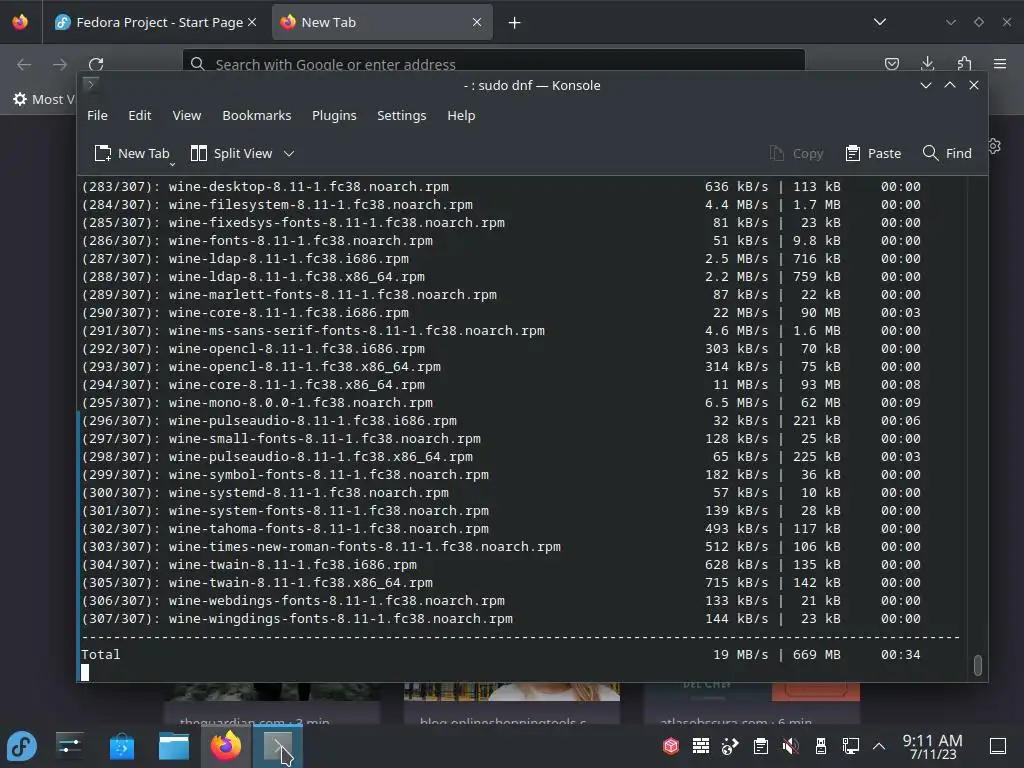Open removable devices tray icon
The height and width of the screenshot is (768, 1024).
pyautogui.click(x=821, y=746)
